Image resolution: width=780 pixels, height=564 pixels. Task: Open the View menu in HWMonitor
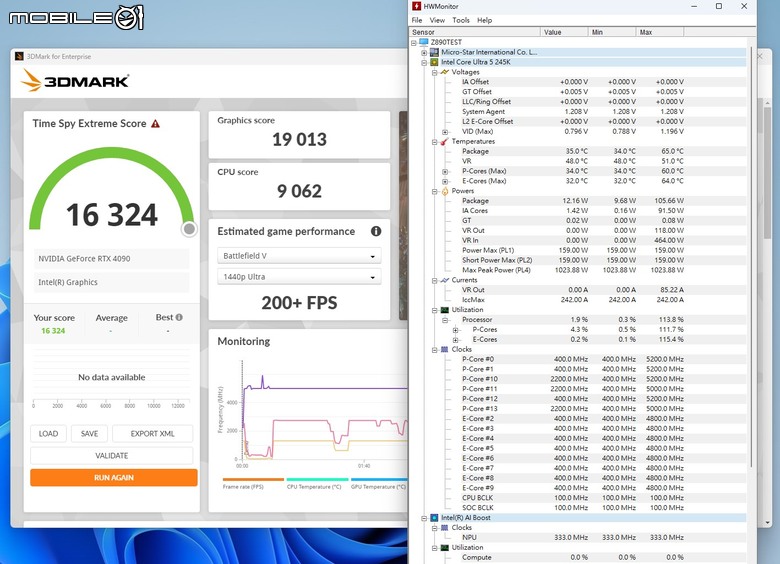click(x=437, y=20)
